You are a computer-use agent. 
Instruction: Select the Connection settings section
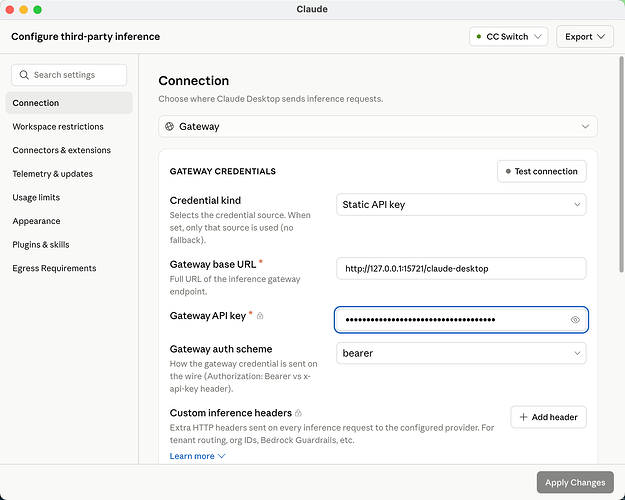69,103
